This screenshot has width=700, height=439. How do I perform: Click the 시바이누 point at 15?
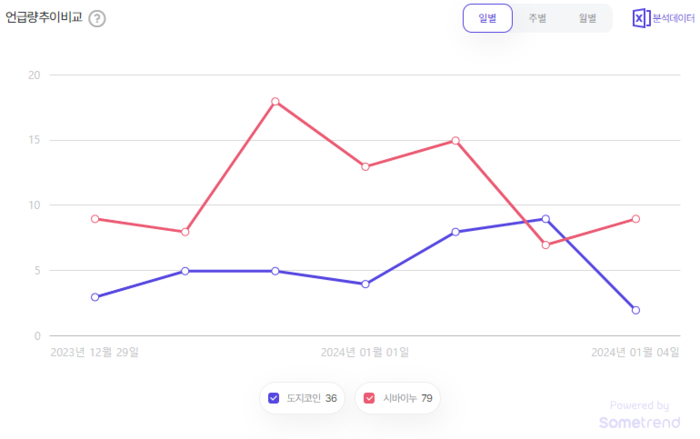point(455,141)
